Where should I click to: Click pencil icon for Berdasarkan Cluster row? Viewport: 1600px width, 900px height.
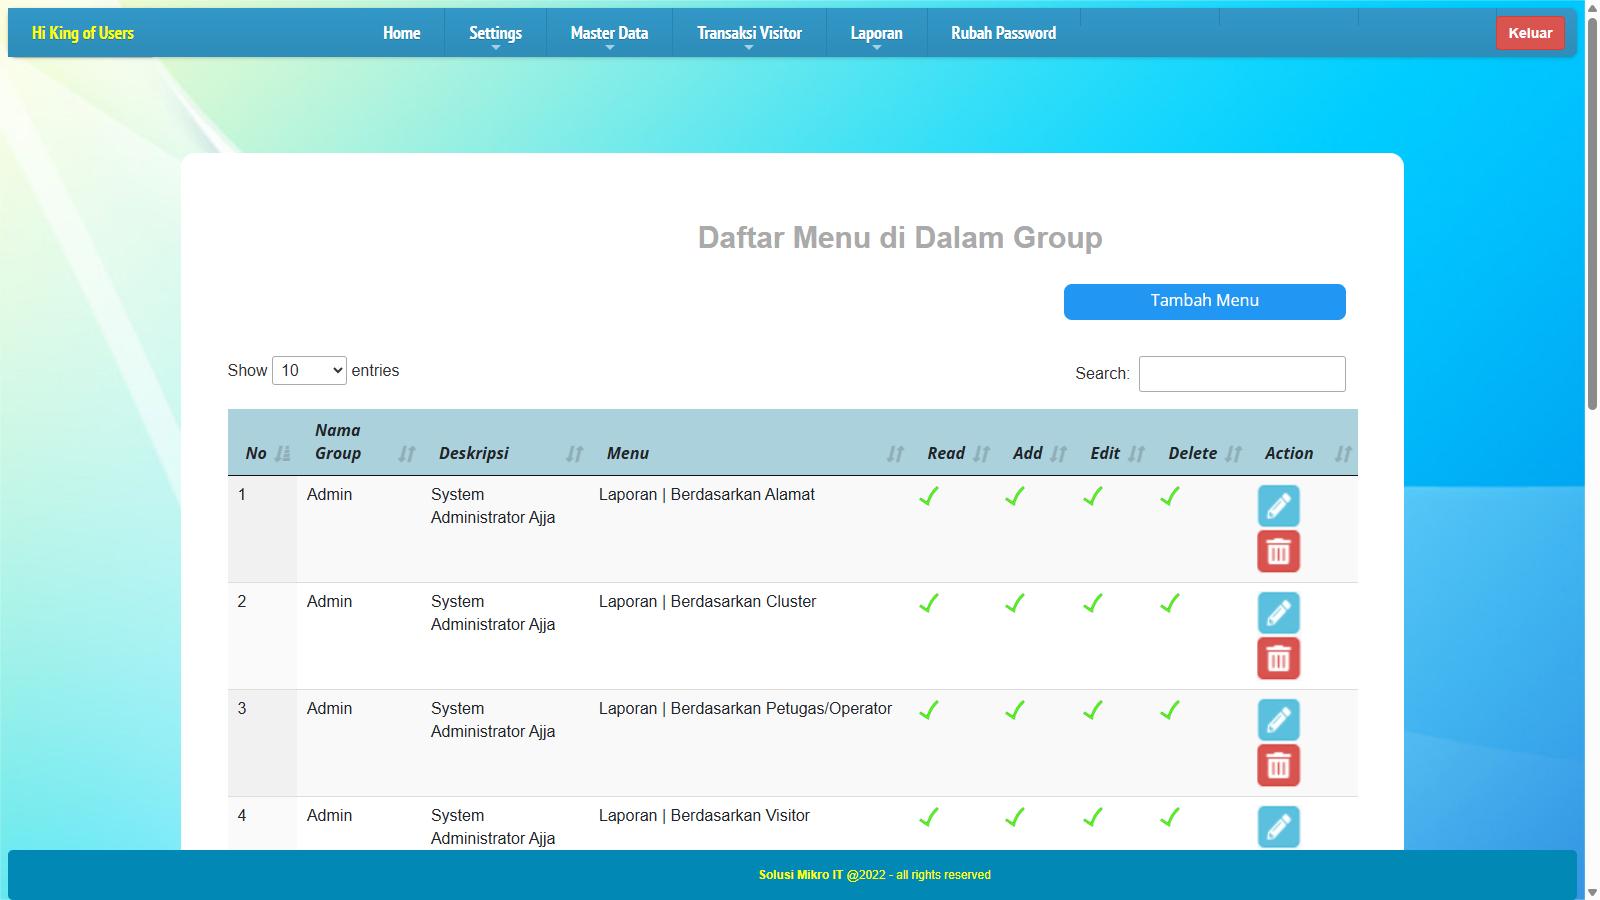tap(1278, 613)
